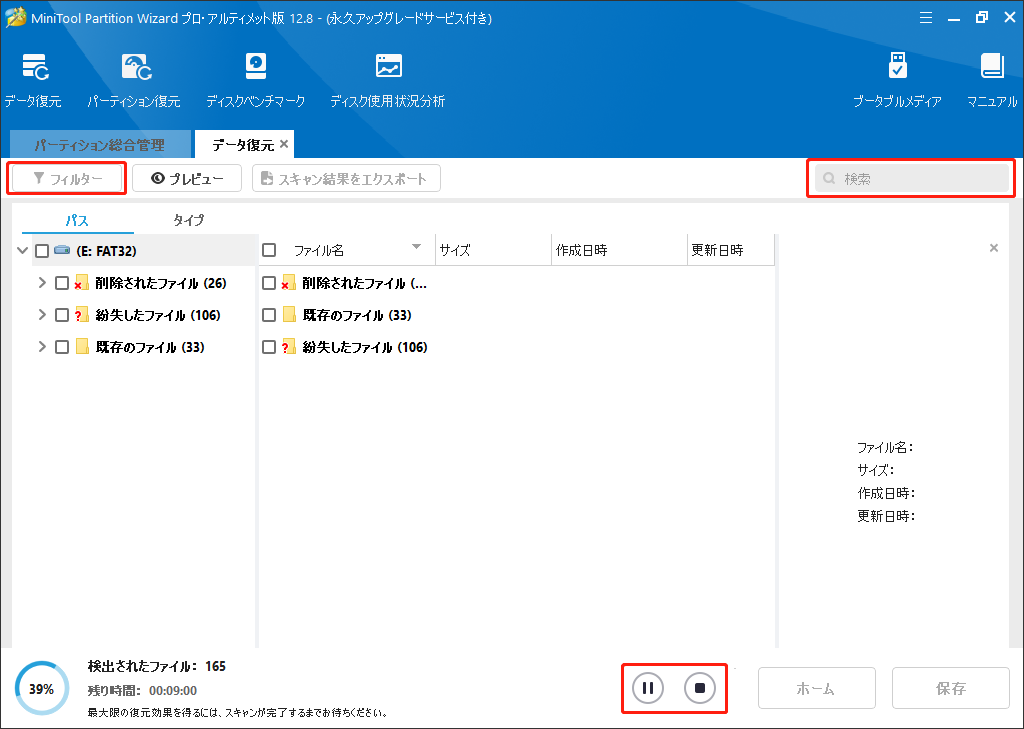Check the 紛失したファイル (106) row in the file list
The width and height of the screenshot is (1024, 729).
click(x=269, y=347)
